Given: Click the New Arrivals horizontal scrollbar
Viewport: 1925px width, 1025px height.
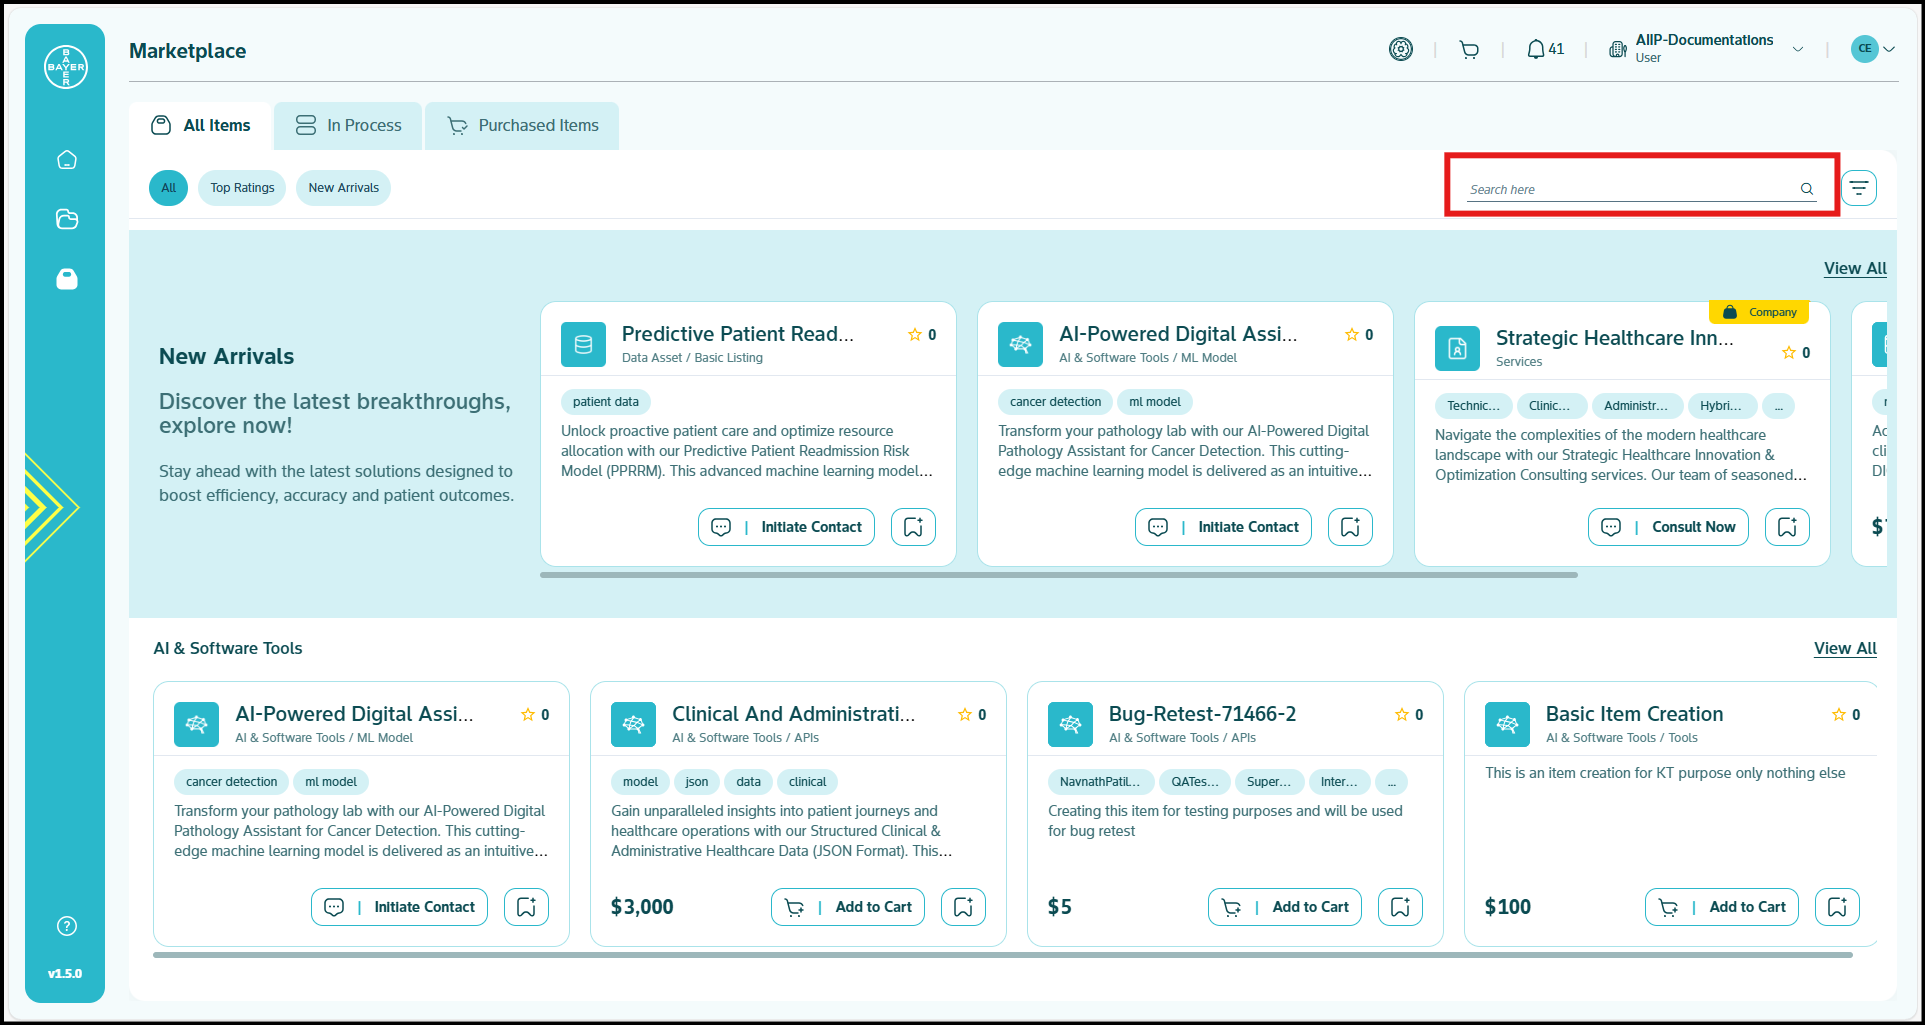Looking at the screenshot, I should coord(1058,575).
